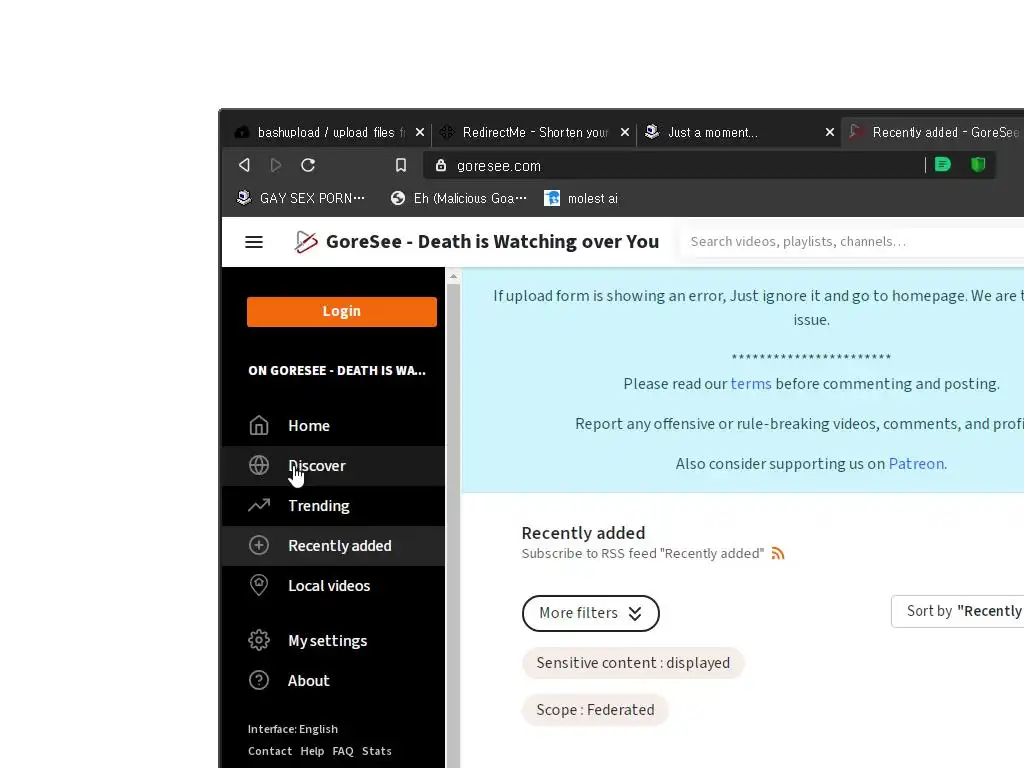Click the GoreSee site title text
Viewport: 1024px width, 768px height.
pos(492,242)
